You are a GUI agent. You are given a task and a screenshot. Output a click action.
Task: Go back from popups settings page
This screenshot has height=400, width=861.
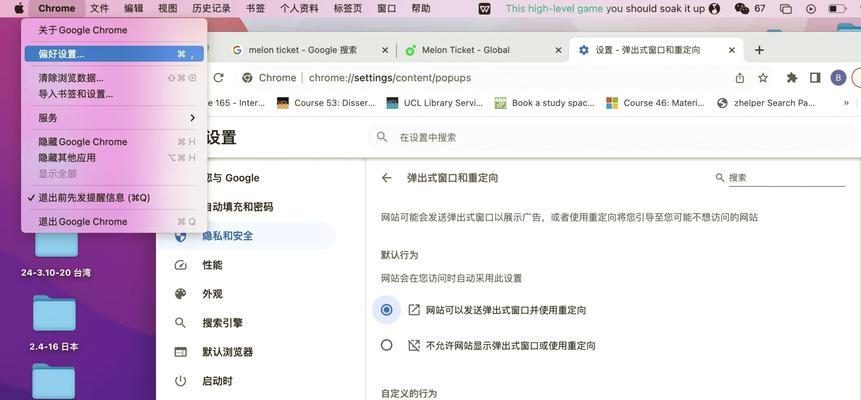pos(387,177)
